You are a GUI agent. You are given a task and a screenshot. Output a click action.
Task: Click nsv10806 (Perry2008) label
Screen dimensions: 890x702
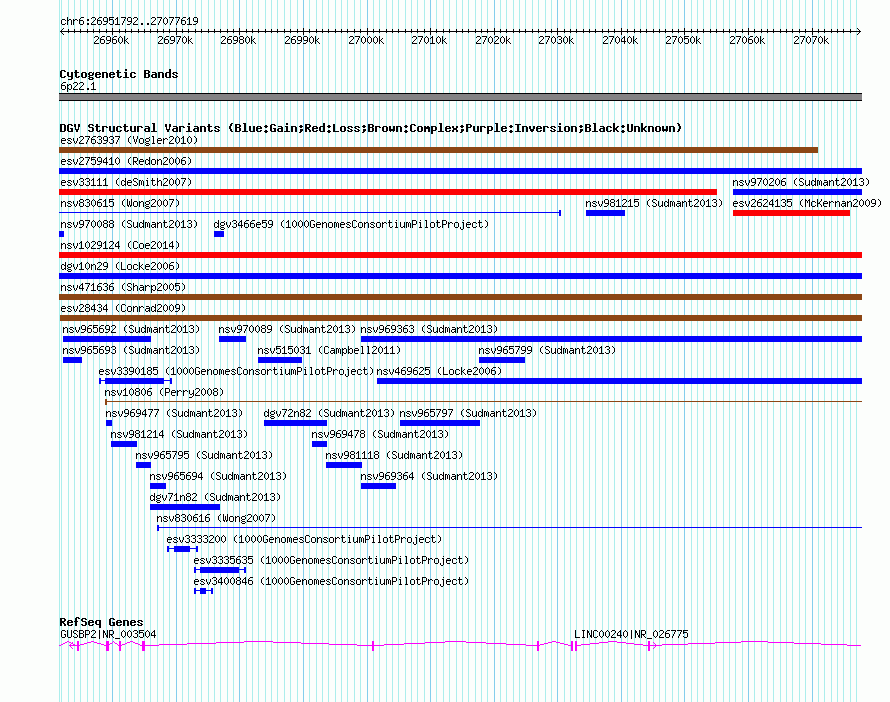coord(164,392)
